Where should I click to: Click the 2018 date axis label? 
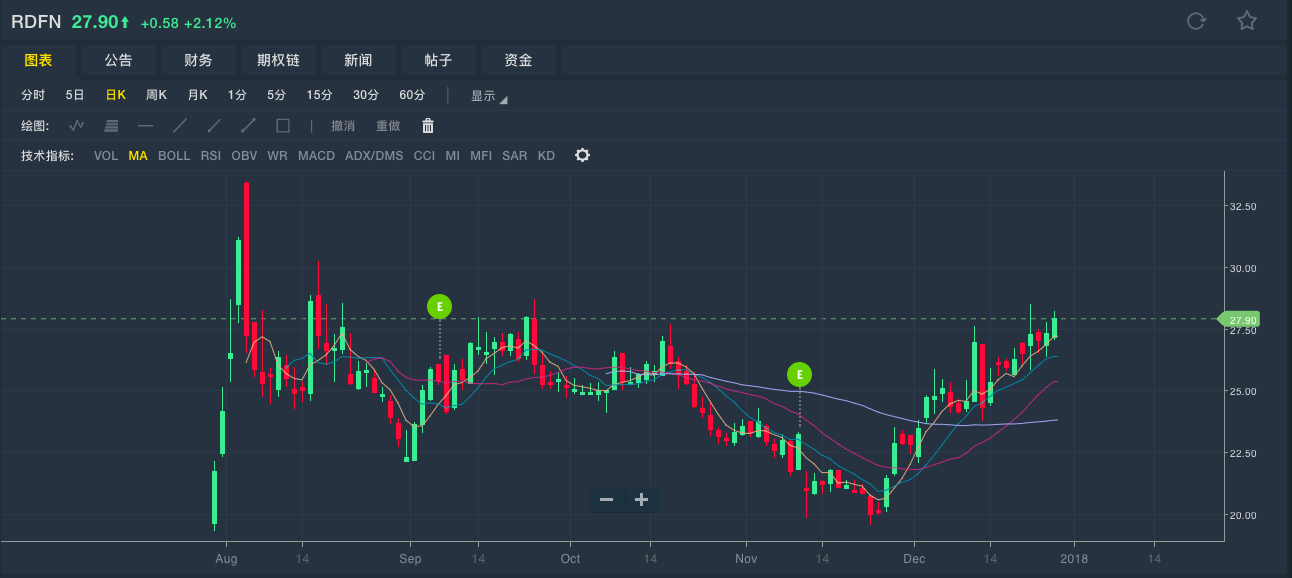[x=1074, y=558]
